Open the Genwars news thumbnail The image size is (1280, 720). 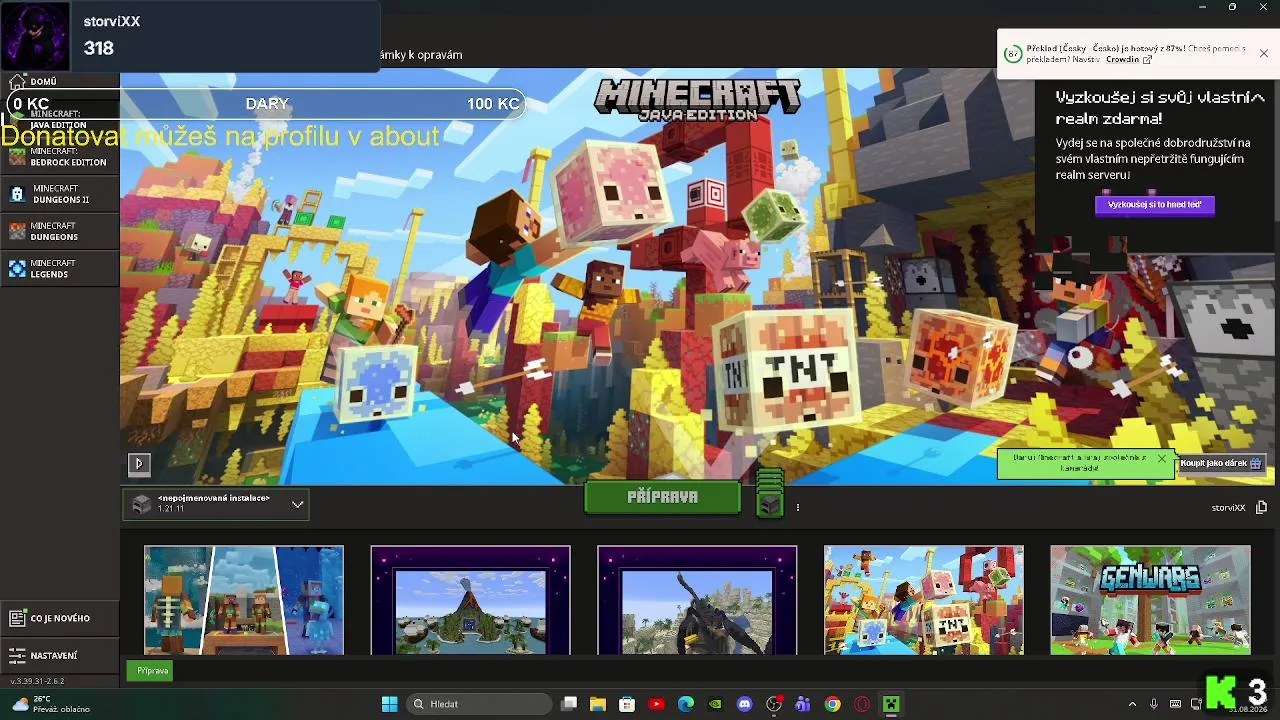pyautogui.click(x=1150, y=600)
